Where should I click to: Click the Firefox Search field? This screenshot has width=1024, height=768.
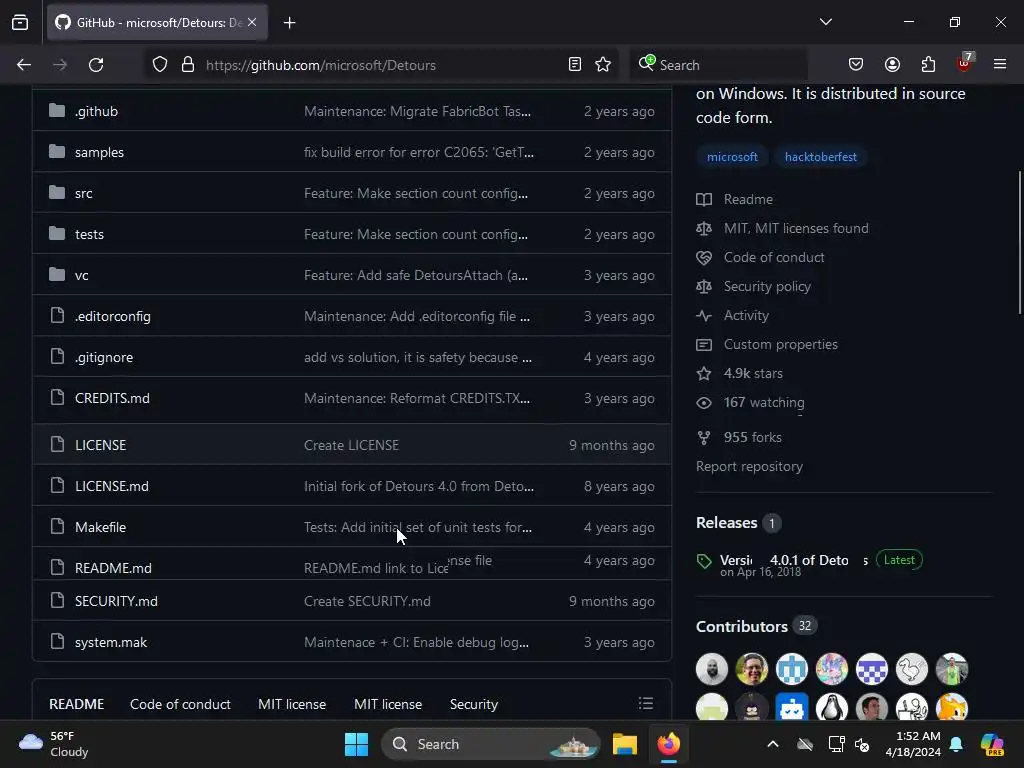click(x=718, y=65)
